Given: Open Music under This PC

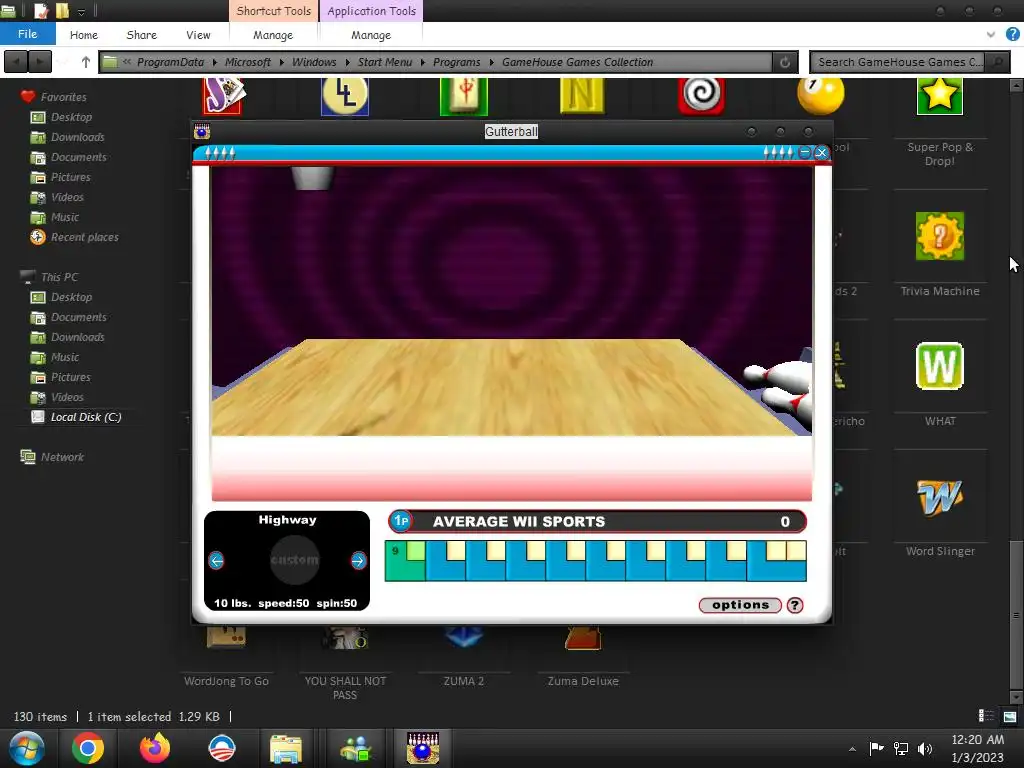Looking at the screenshot, I should 65,357.
